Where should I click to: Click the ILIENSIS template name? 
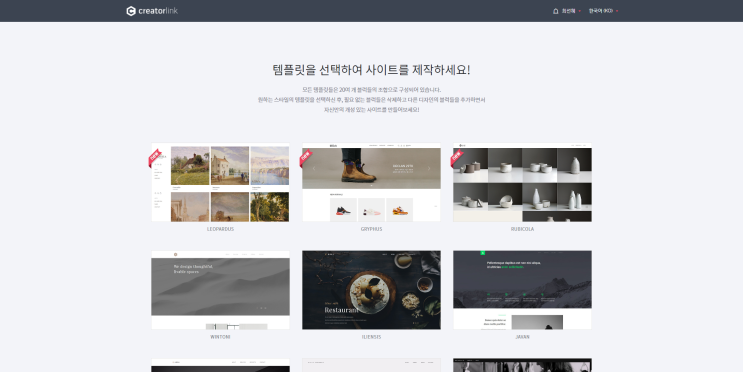pyautogui.click(x=371, y=337)
